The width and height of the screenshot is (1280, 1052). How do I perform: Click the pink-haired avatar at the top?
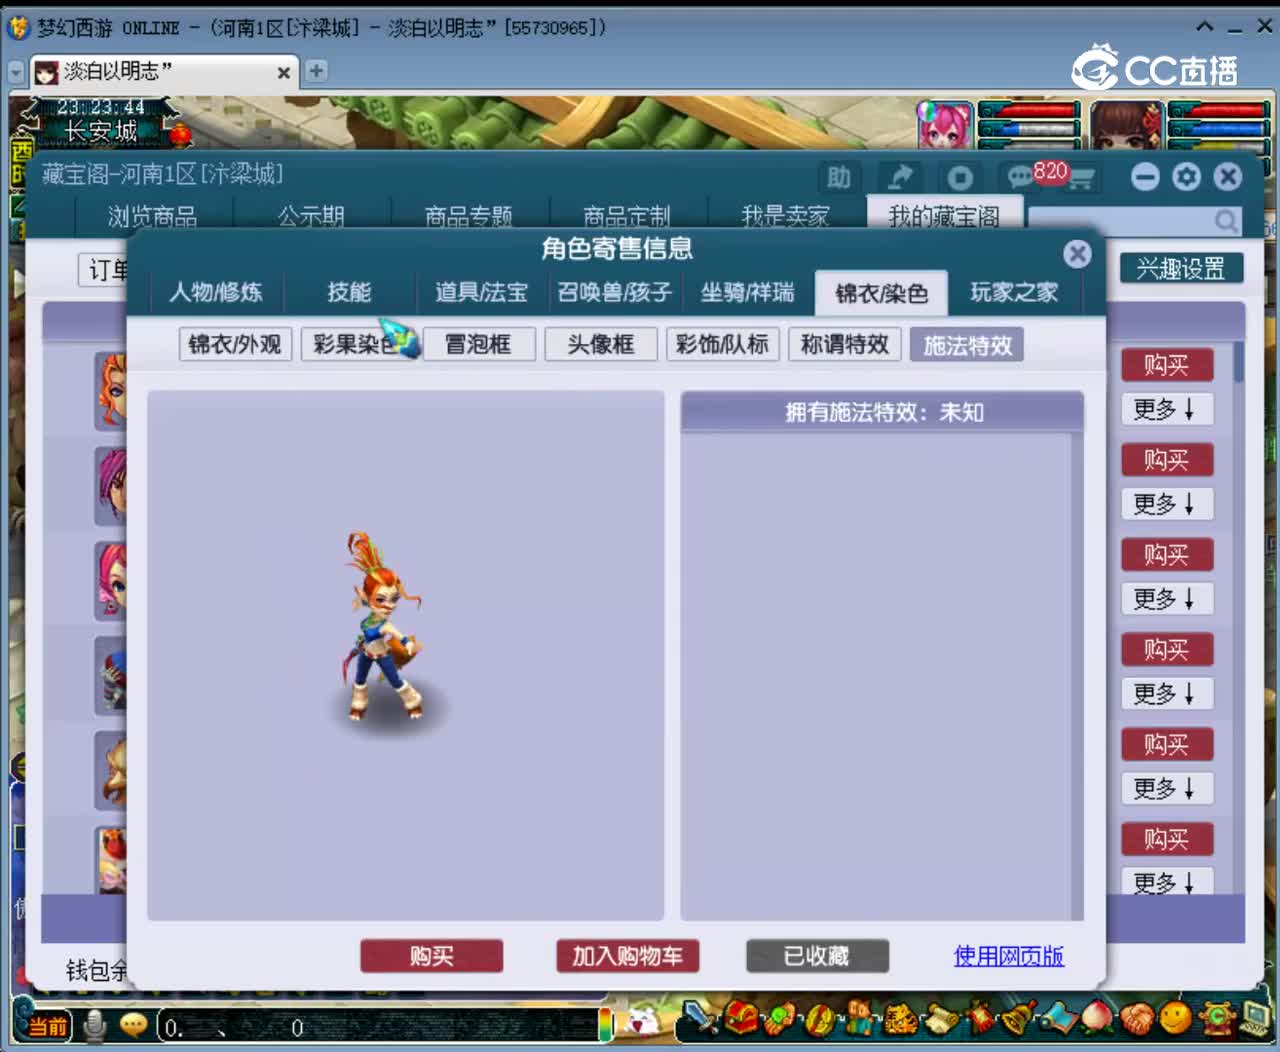(944, 125)
